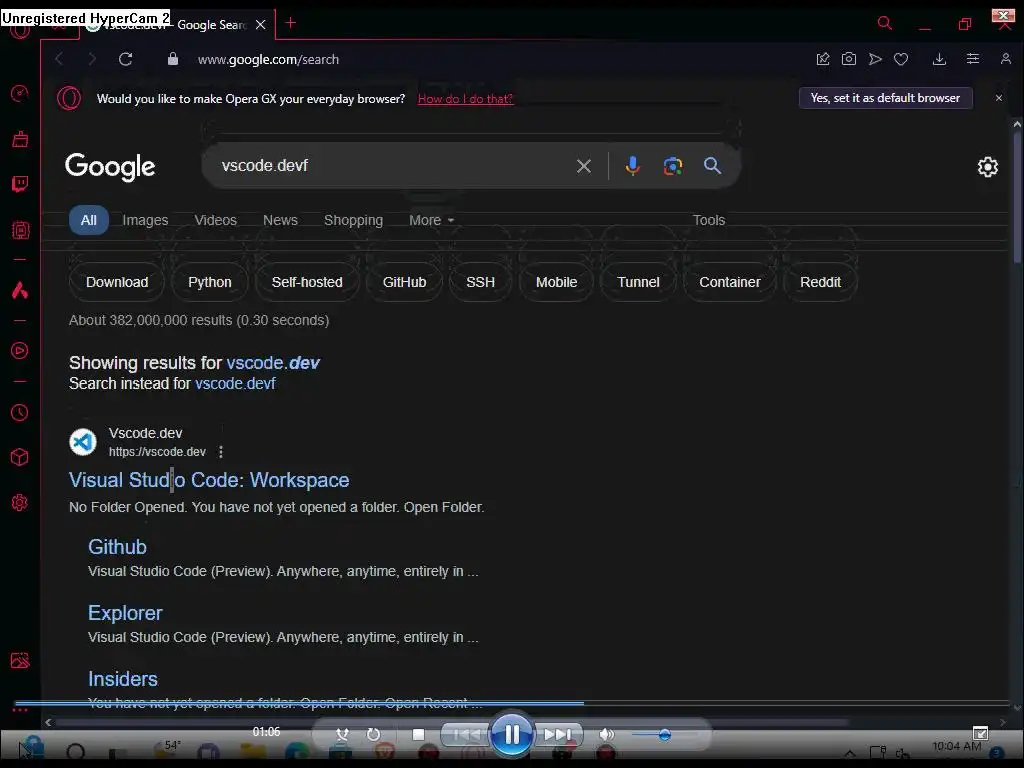Viewport: 1024px width, 768px height.
Task: Set Opera GX as default browser
Action: (886, 98)
